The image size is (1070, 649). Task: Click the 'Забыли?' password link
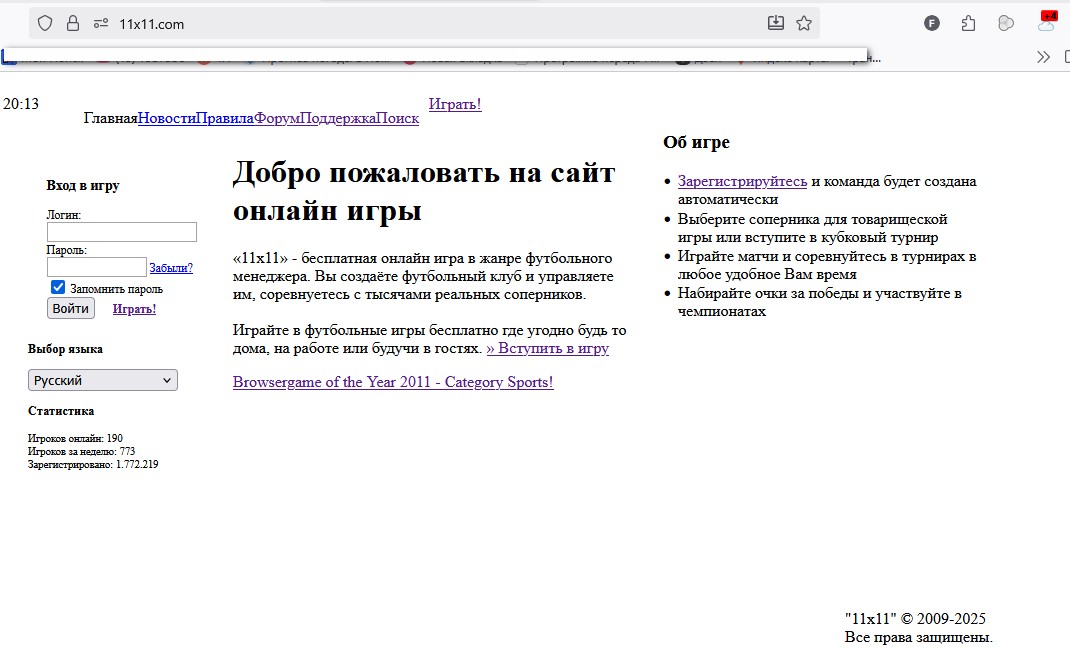point(171,268)
